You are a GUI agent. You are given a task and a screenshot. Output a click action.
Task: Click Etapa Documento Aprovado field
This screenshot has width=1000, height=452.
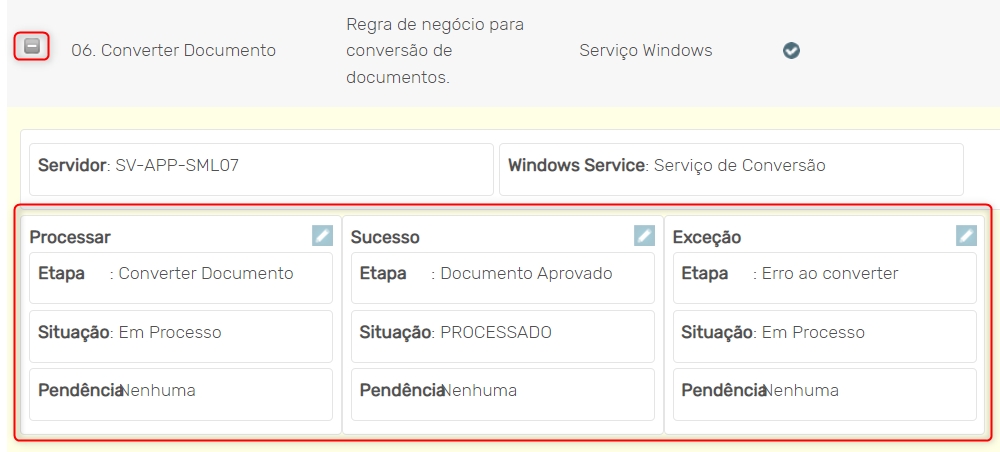(503, 277)
